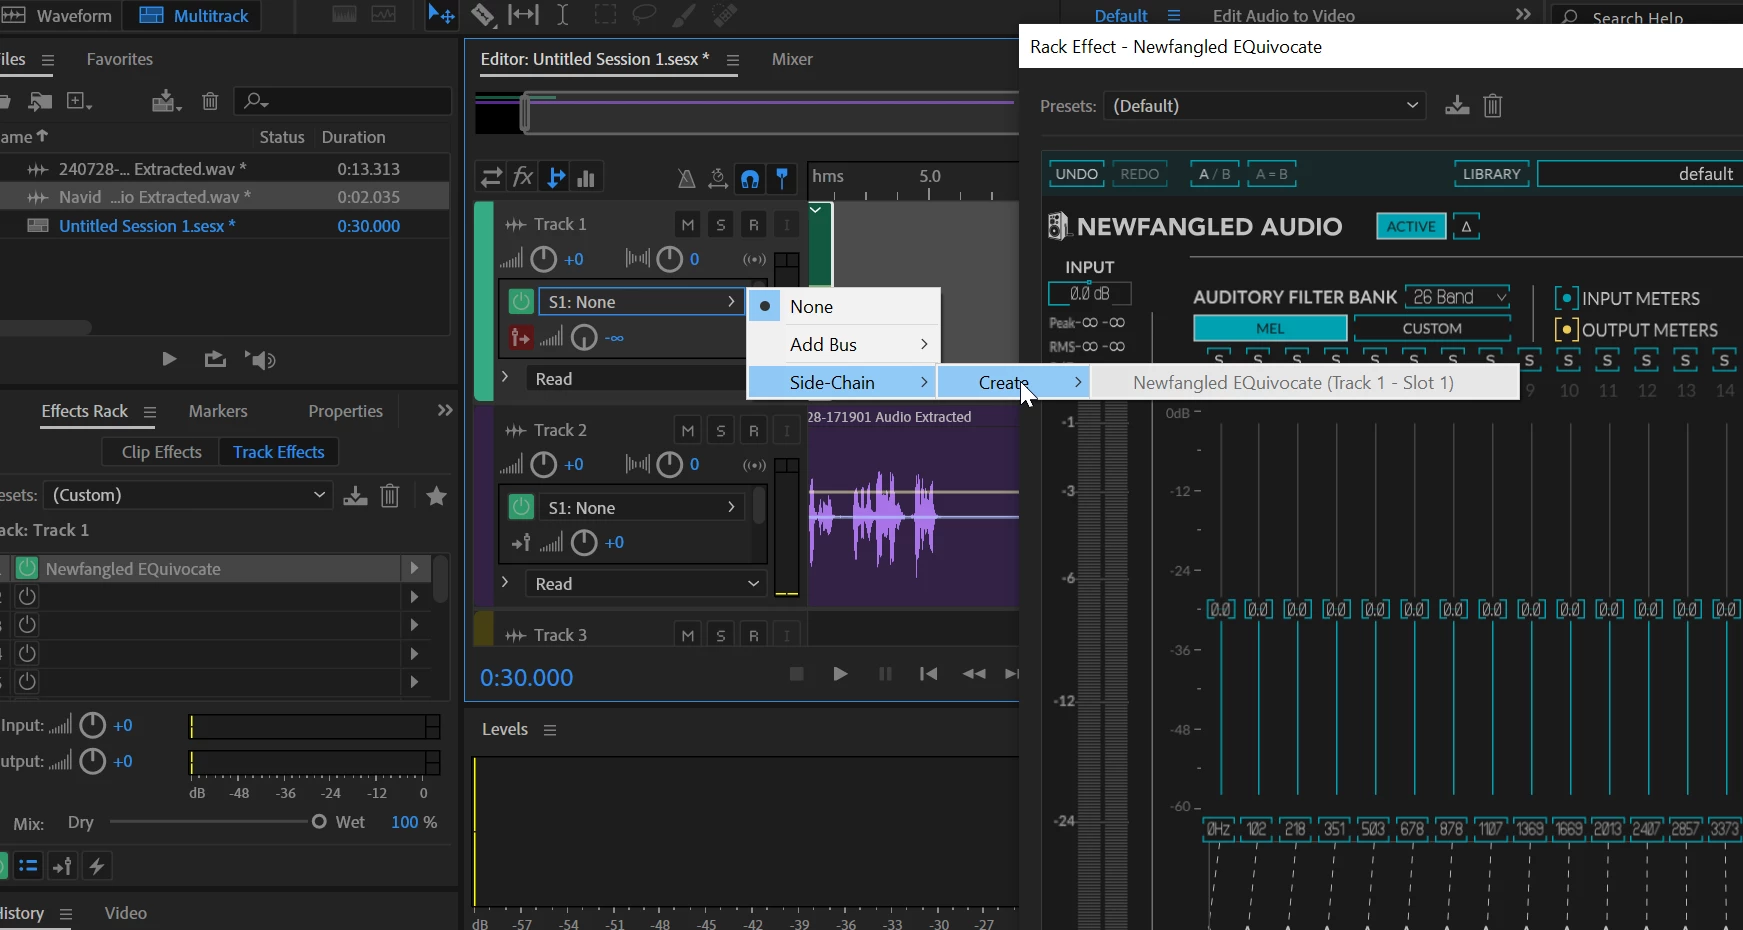Open Track 2 S1 send dropdown

pyautogui.click(x=642, y=508)
